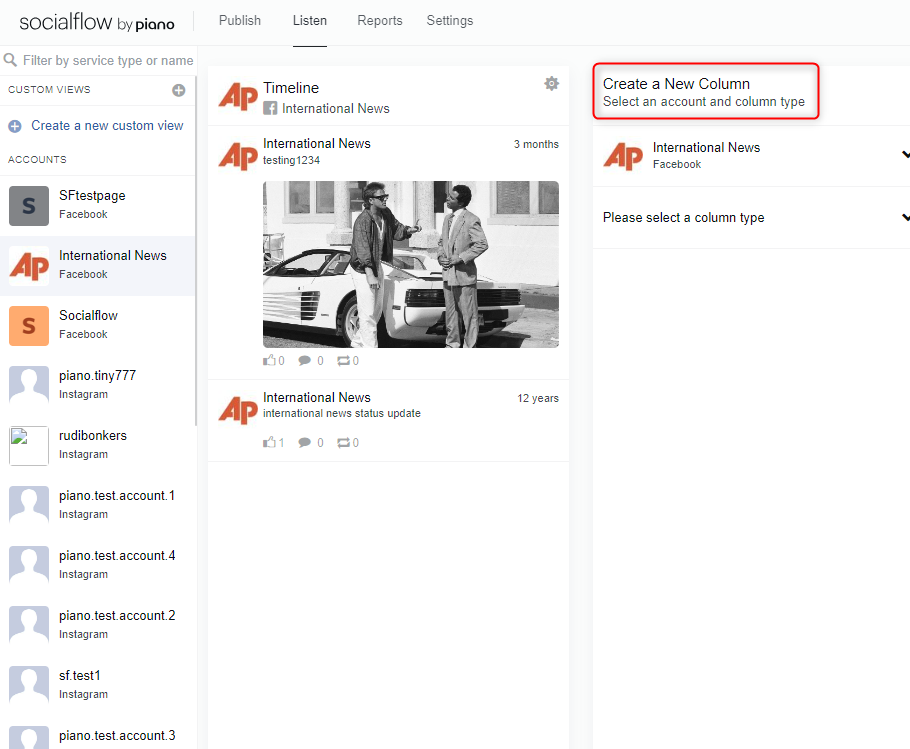The width and height of the screenshot is (910, 749).
Task: Click the AP avatar on status update post
Action: pyautogui.click(x=238, y=410)
